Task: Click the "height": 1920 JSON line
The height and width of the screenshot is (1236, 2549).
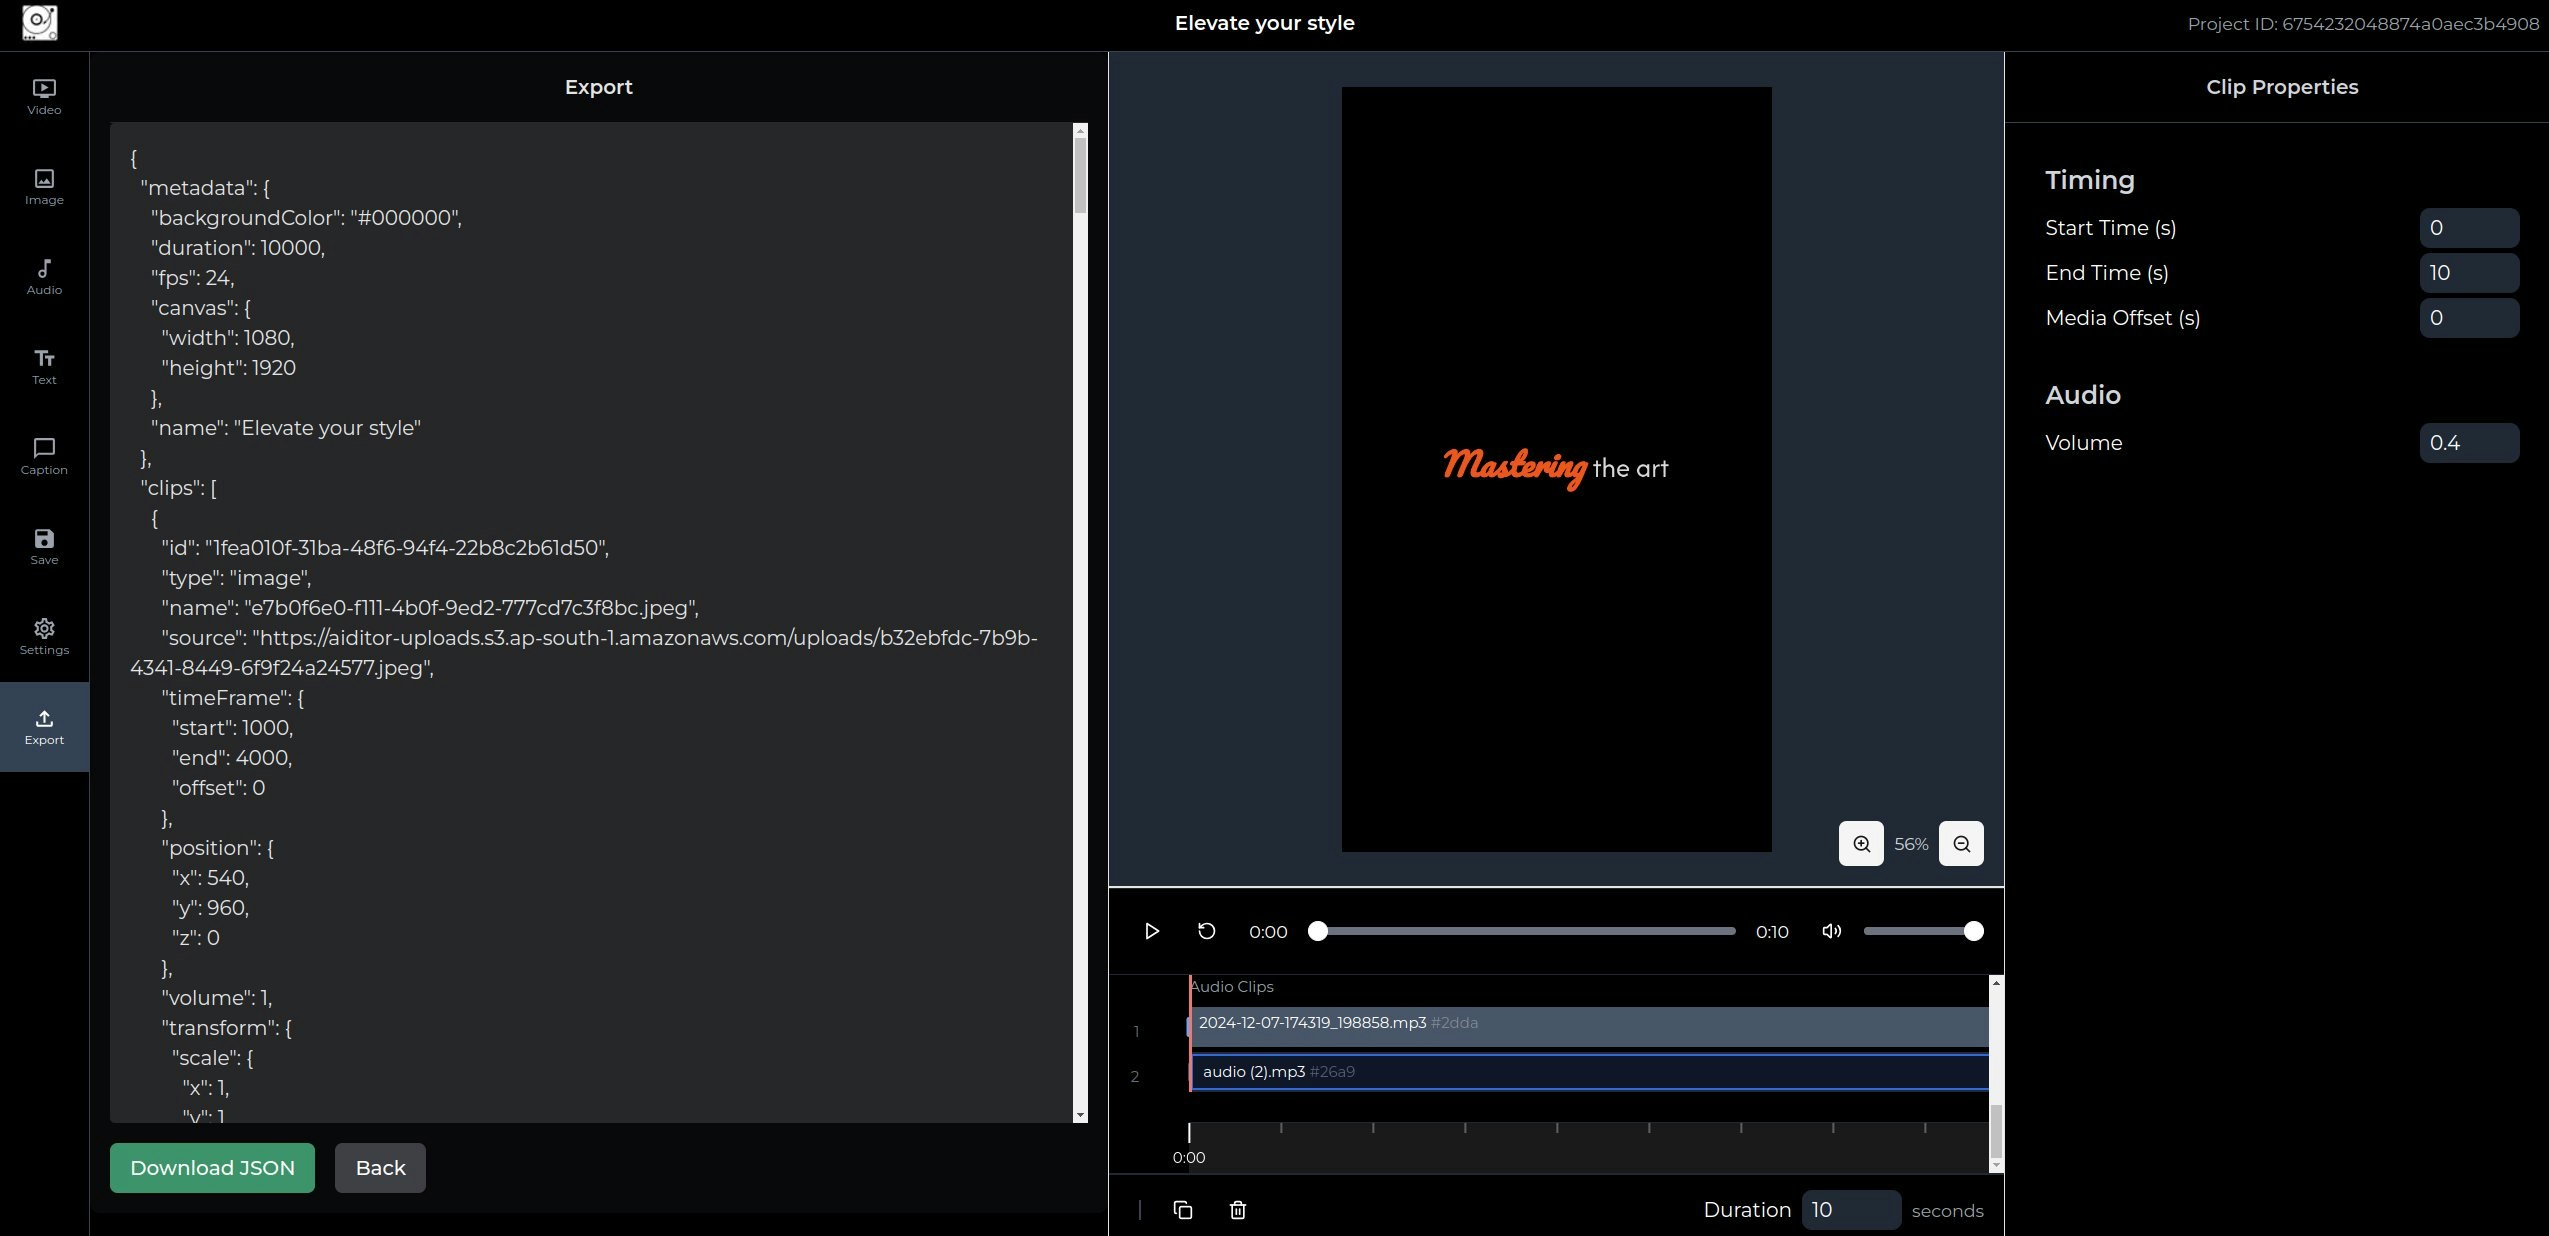Action: [x=228, y=368]
